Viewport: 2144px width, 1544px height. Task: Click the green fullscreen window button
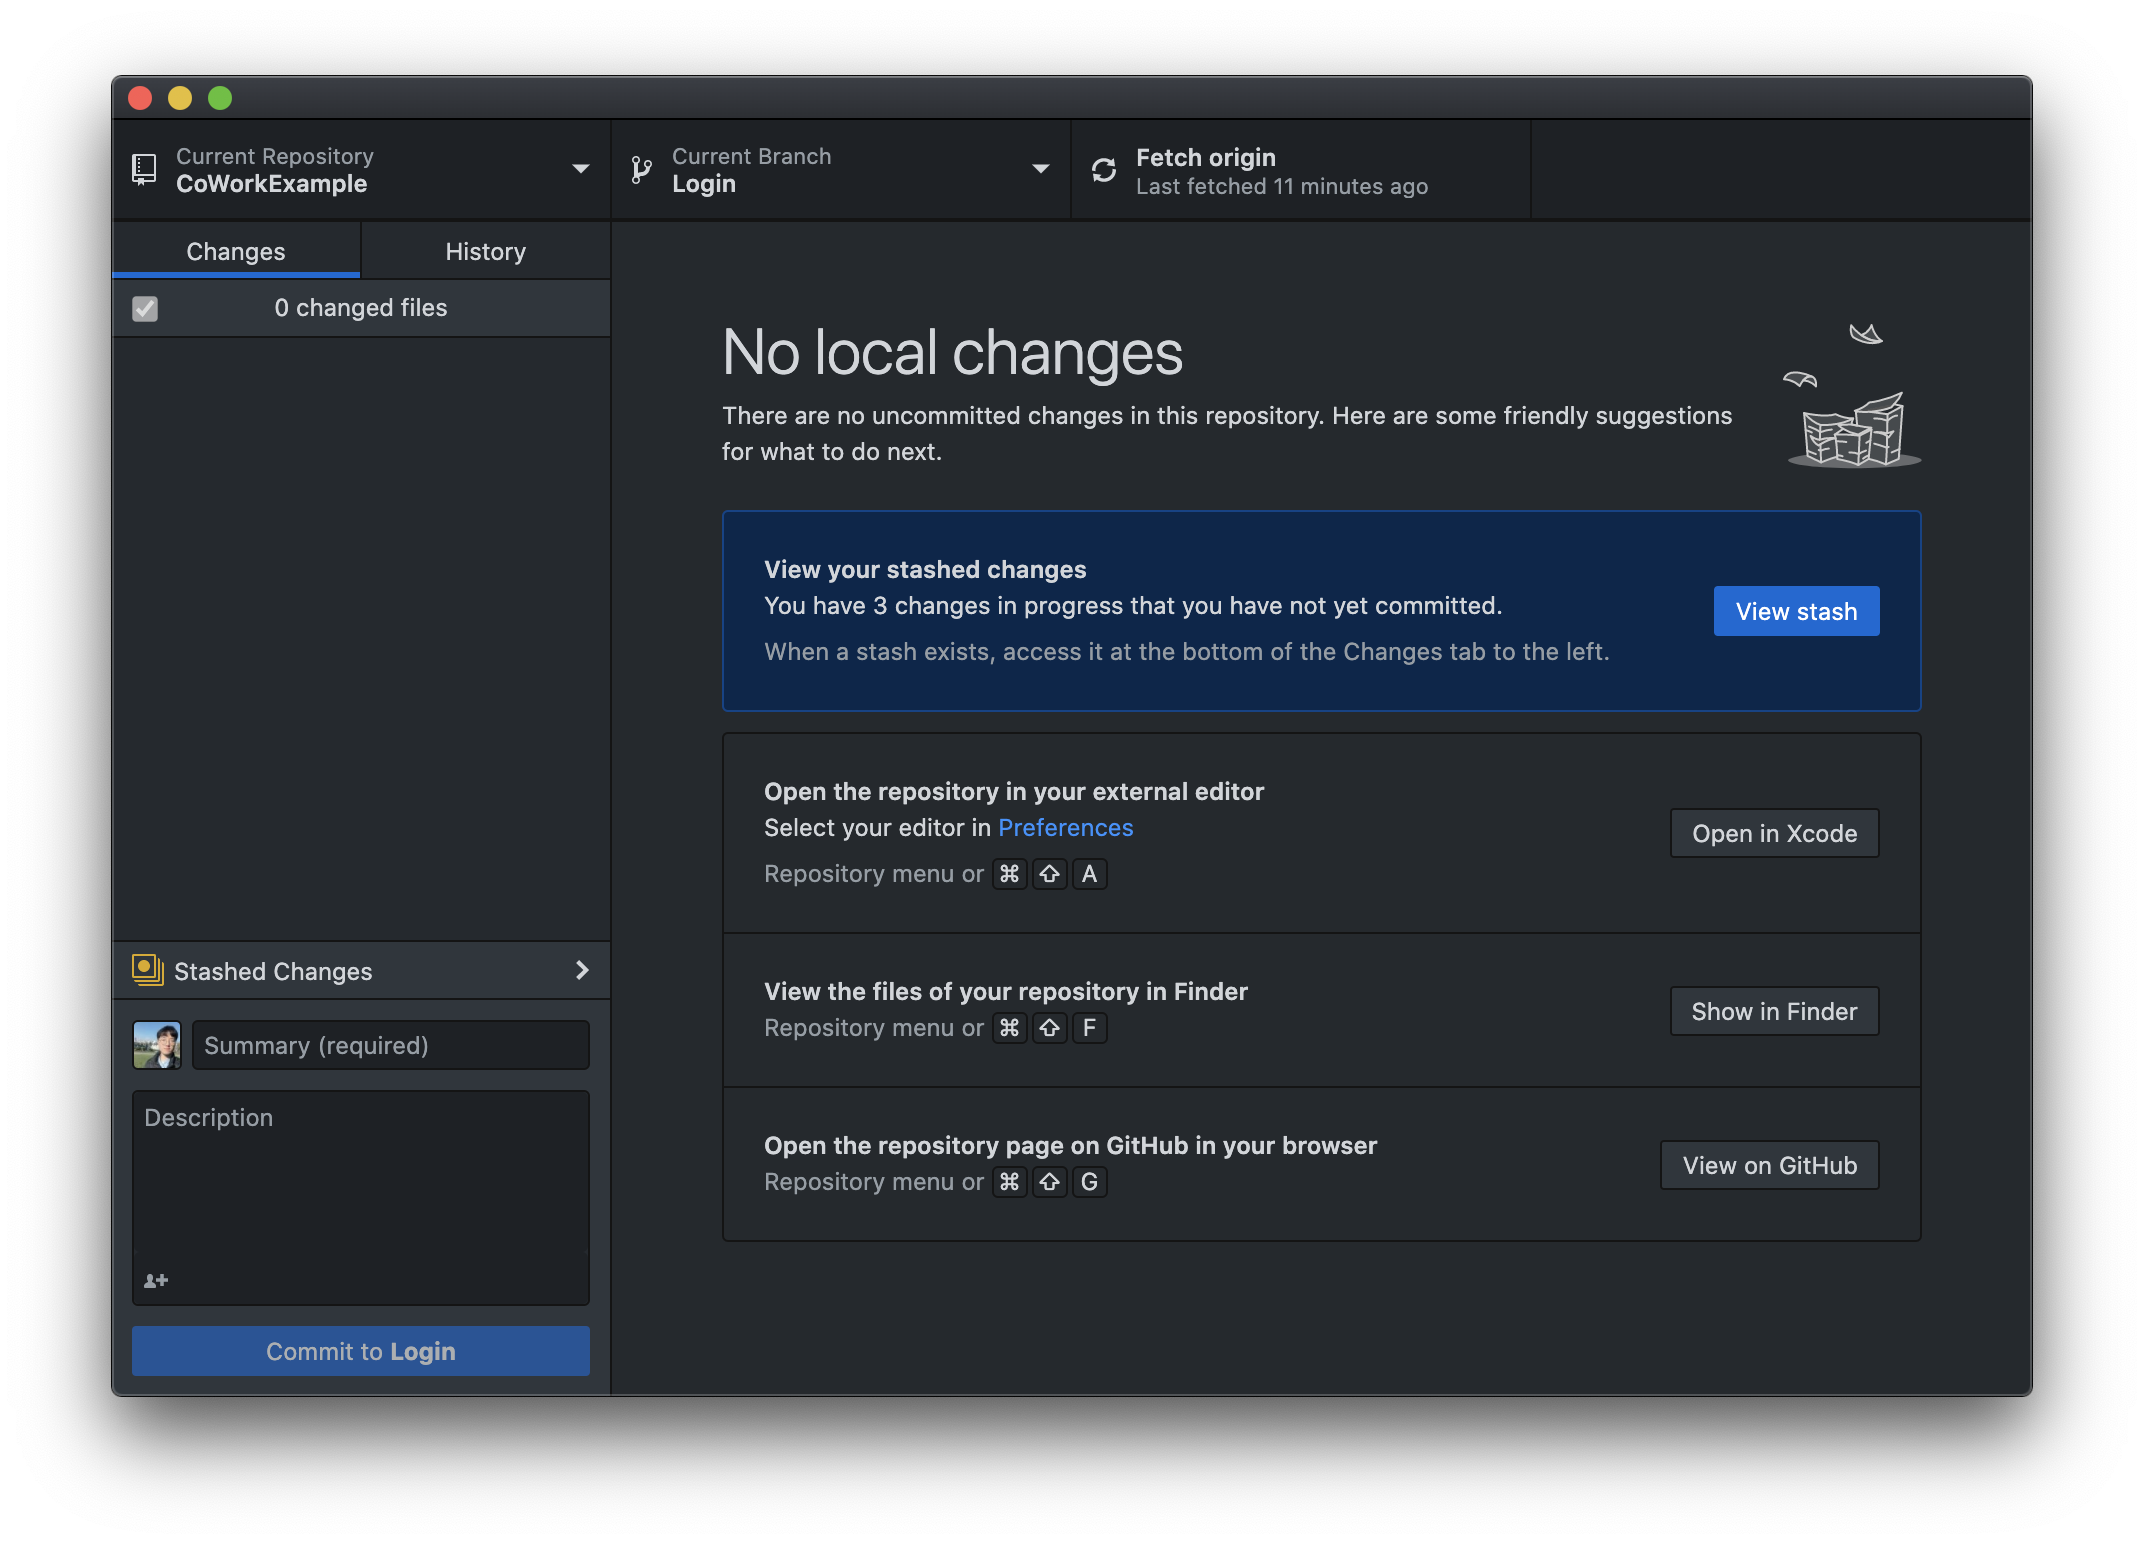point(220,98)
